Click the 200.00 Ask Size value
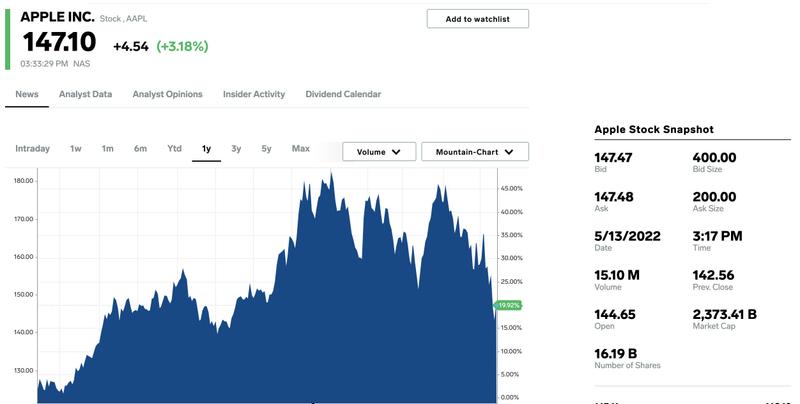 click(714, 197)
